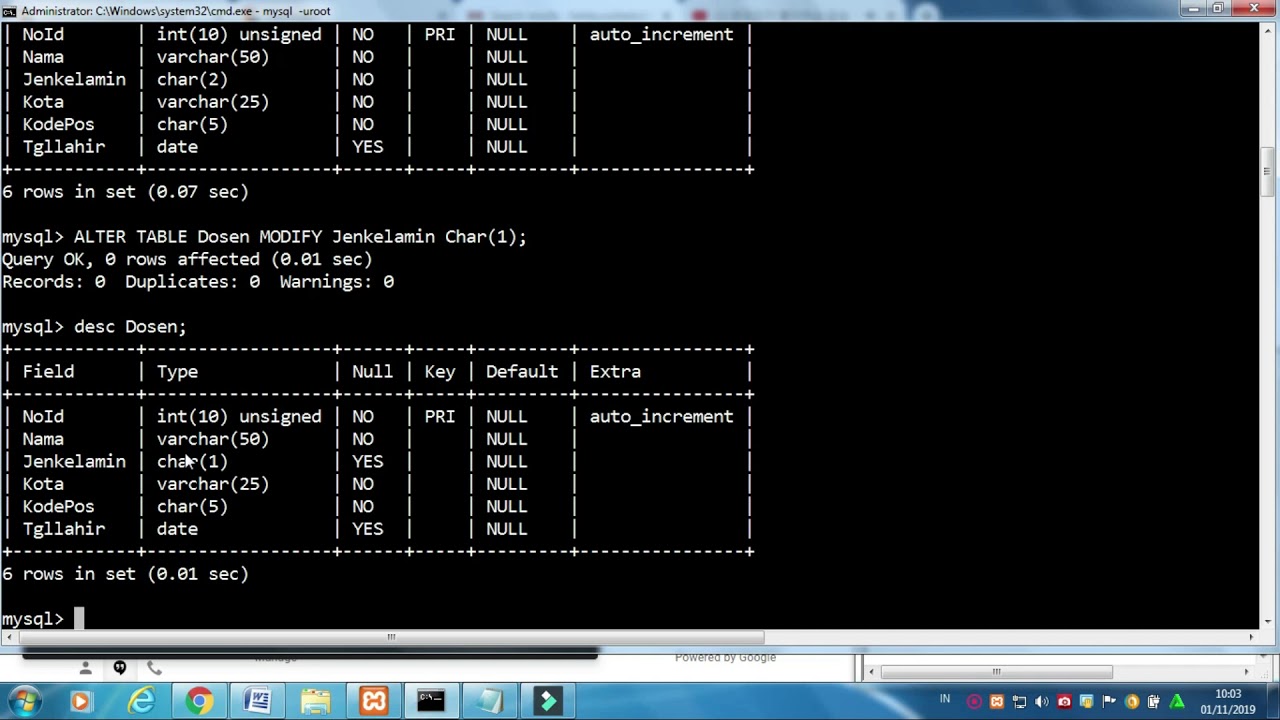Image resolution: width=1280 pixels, height=720 pixels.
Task: Click 'auto_increment' in the second table
Action: pyautogui.click(x=661, y=417)
